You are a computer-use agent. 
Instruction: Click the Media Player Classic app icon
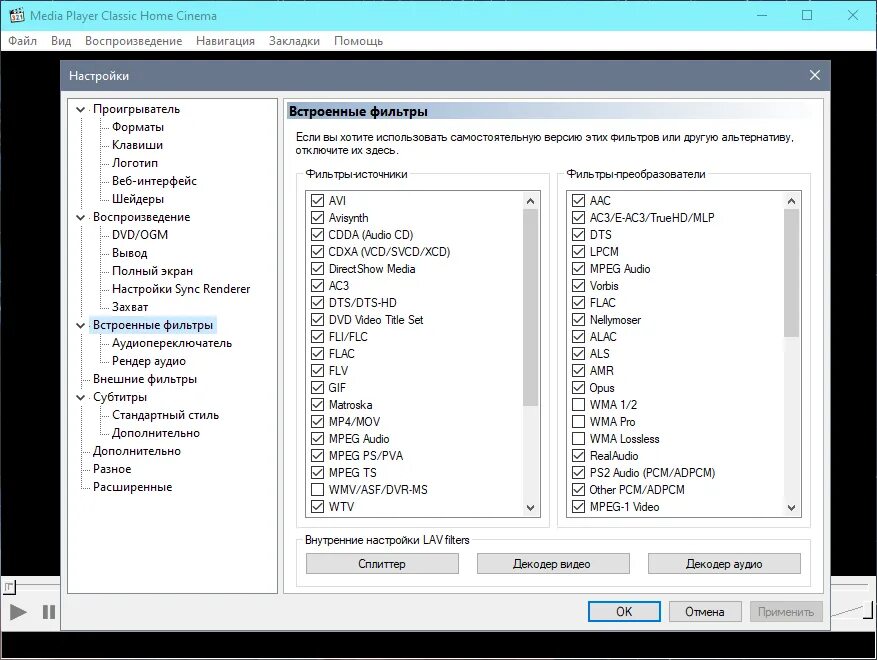tap(17, 15)
